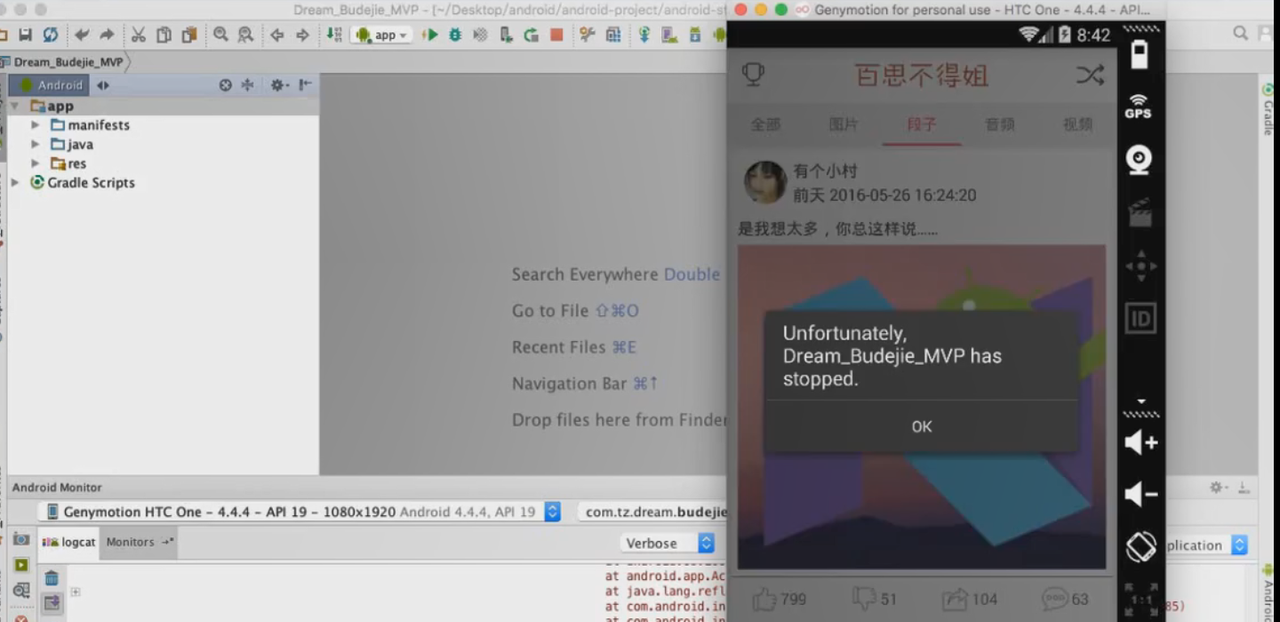Select the 段子 tab in the app

pos(921,125)
